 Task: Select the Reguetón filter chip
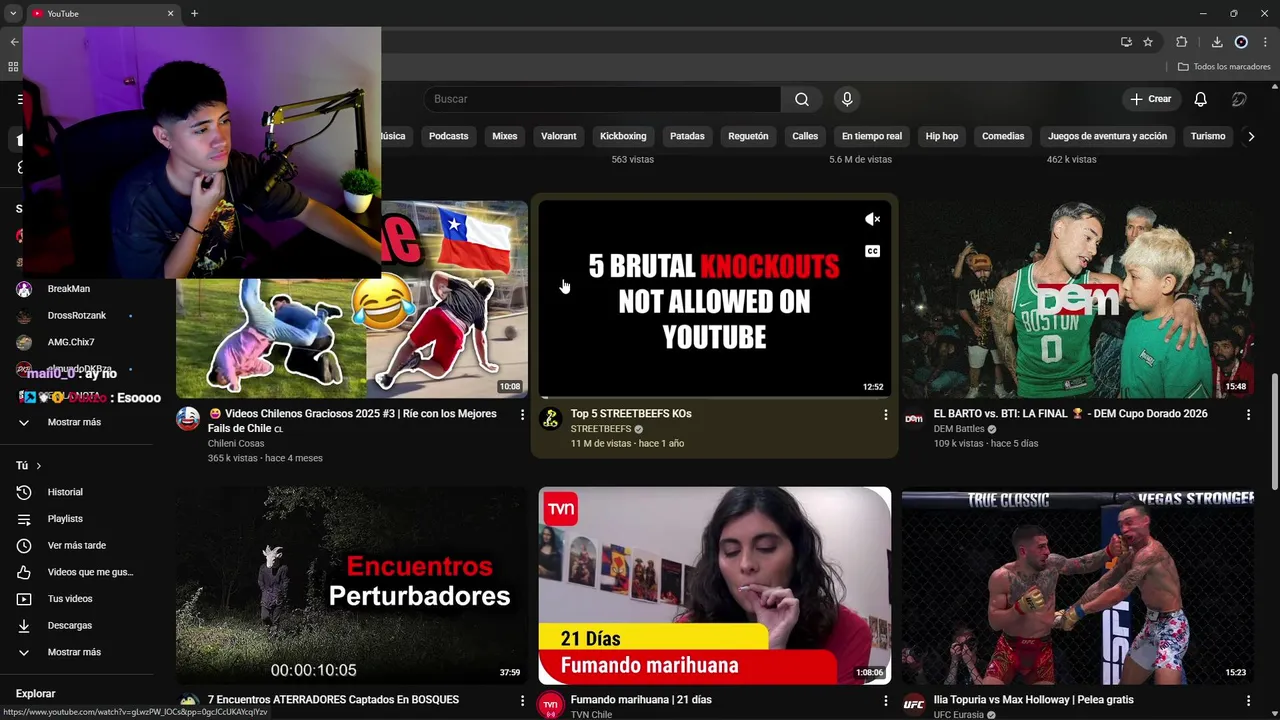click(748, 136)
